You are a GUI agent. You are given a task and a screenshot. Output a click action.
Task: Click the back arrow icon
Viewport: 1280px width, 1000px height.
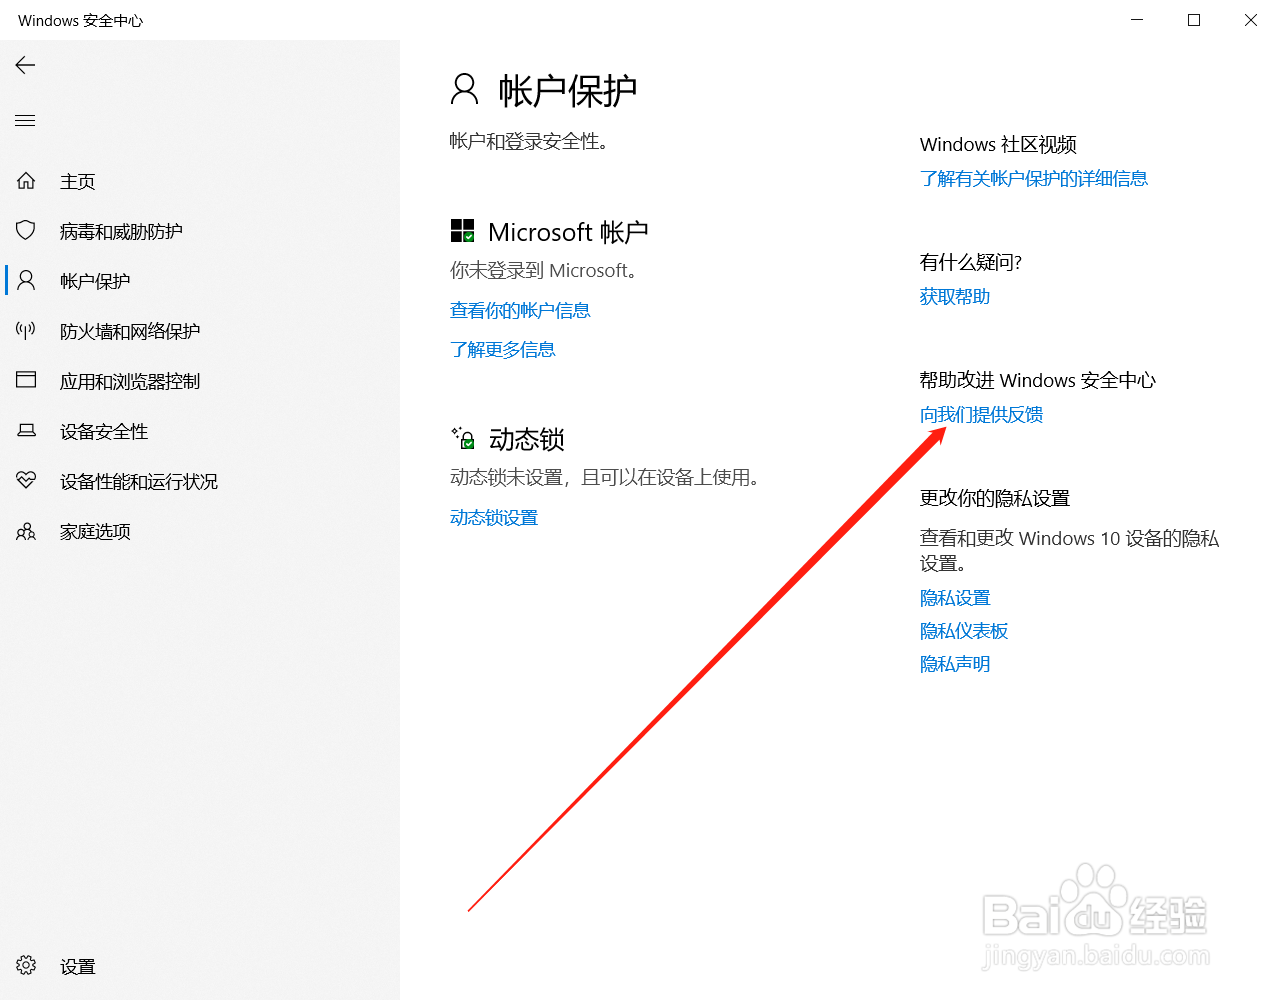click(x=26, y=65)
